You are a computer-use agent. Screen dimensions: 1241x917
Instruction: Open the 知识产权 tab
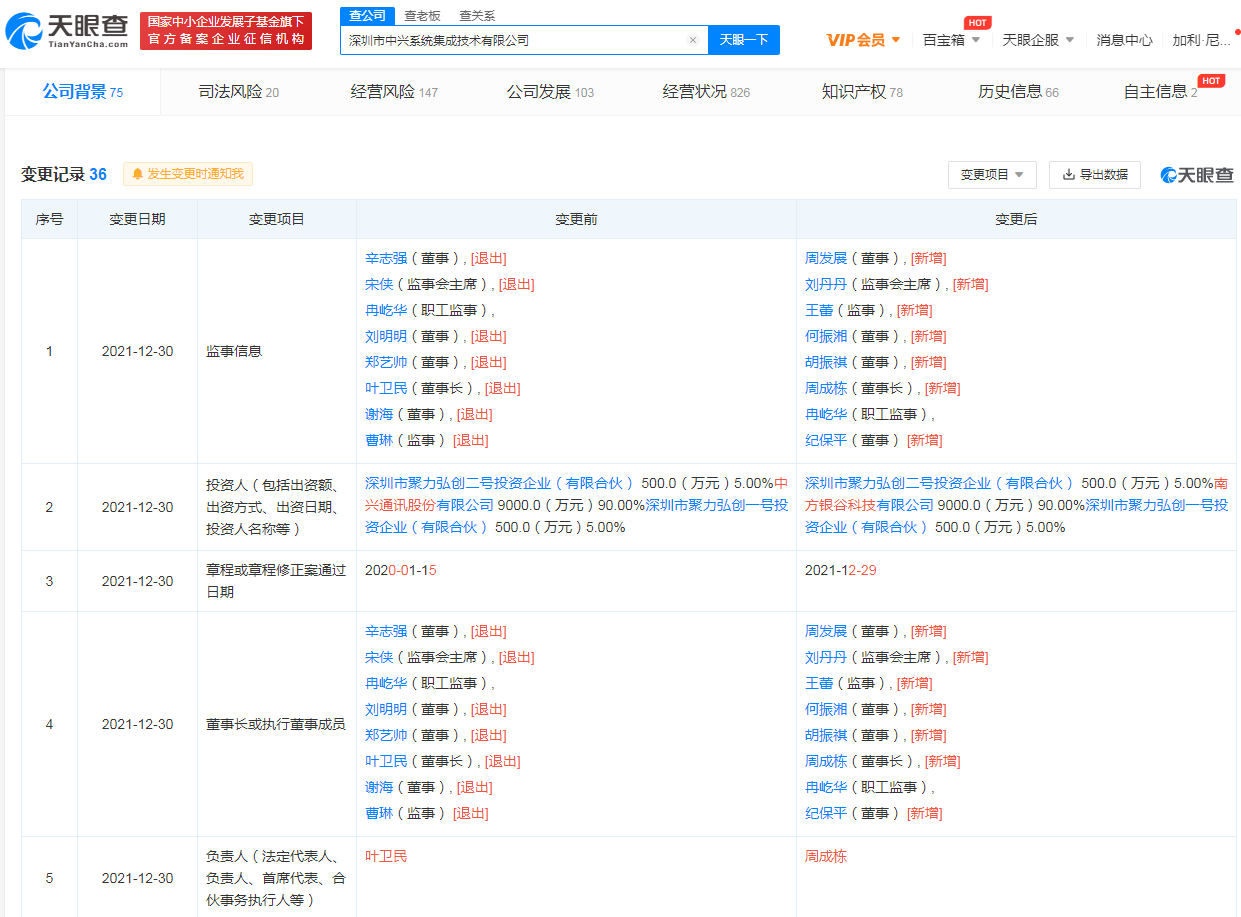tap(862, 92)
